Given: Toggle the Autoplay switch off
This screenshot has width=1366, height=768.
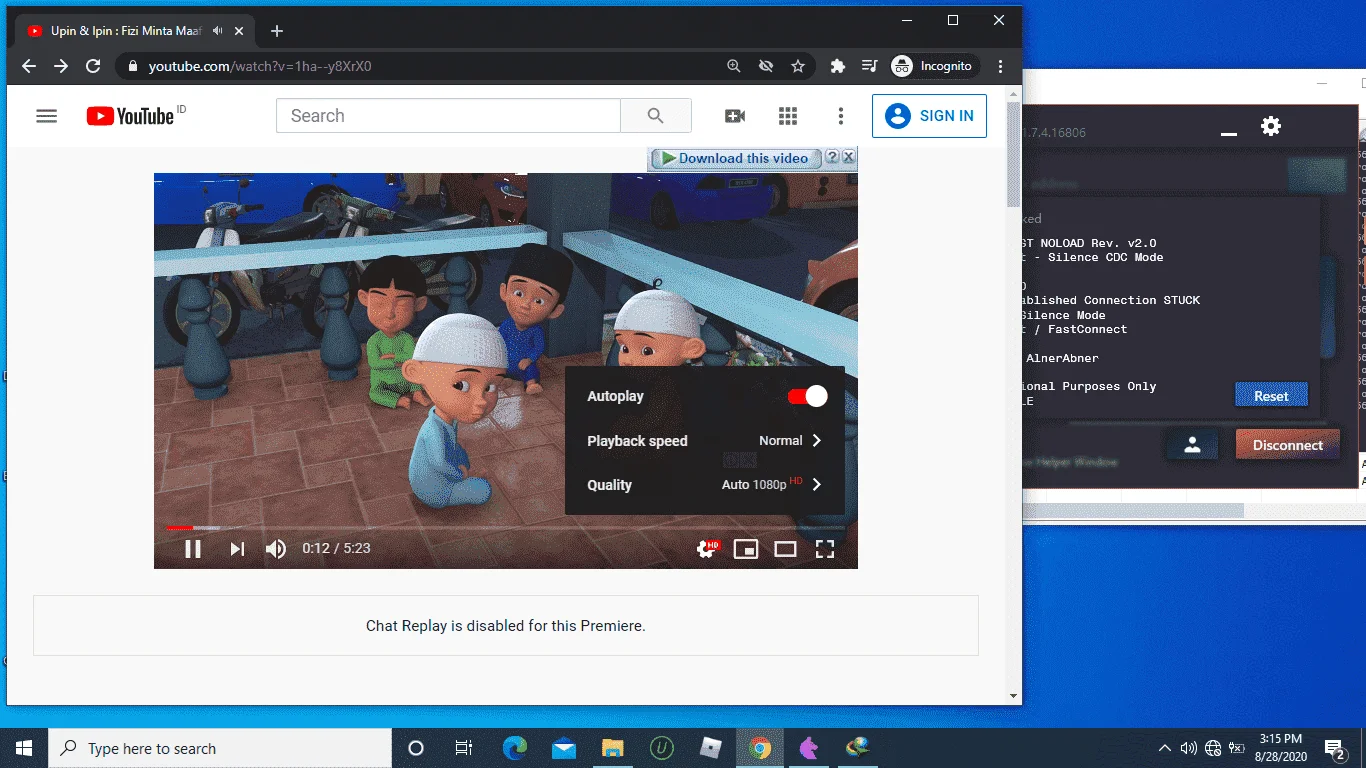Looking at the screenshot, I should pos(808,397).
